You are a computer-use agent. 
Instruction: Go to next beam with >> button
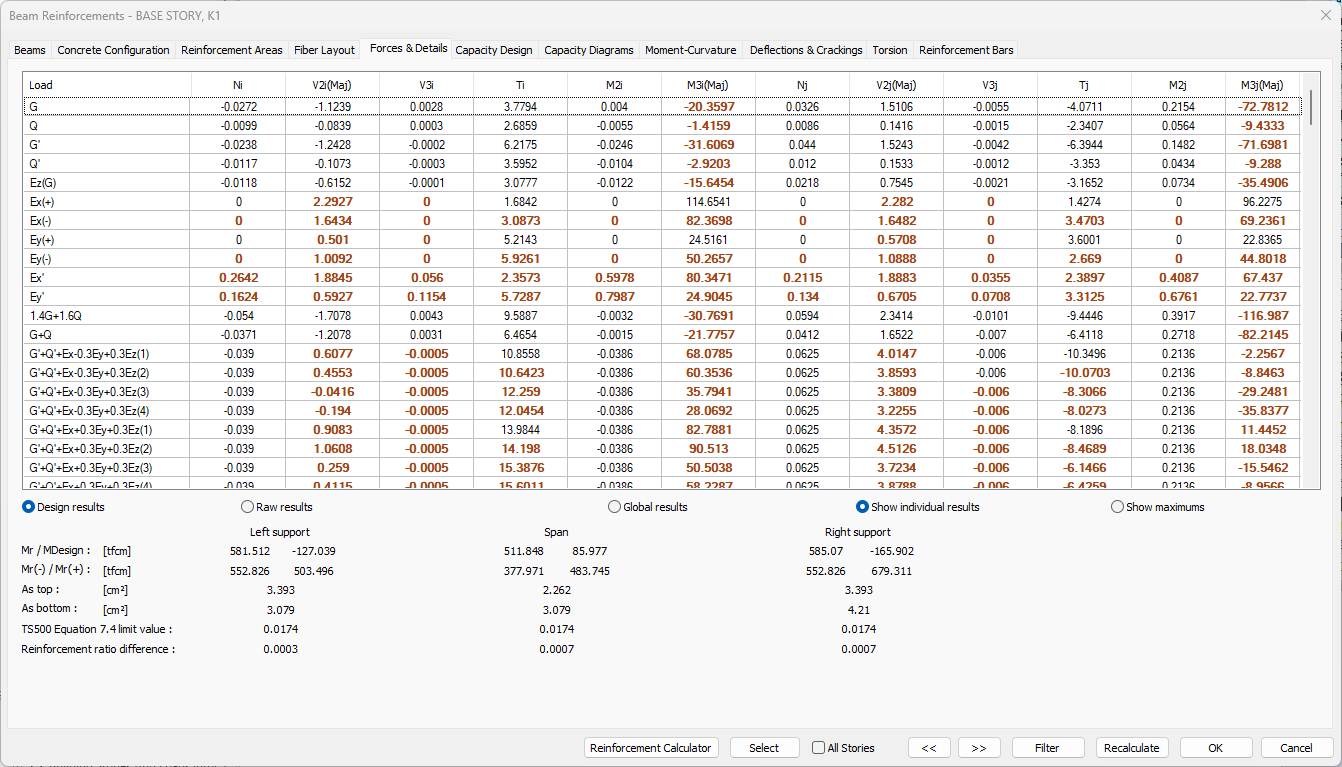pos(979,748)
